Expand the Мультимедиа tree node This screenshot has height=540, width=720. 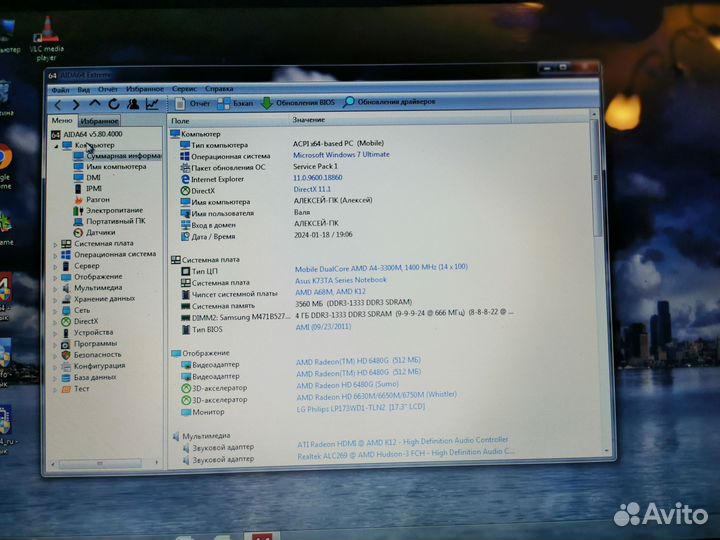point(56,289)
